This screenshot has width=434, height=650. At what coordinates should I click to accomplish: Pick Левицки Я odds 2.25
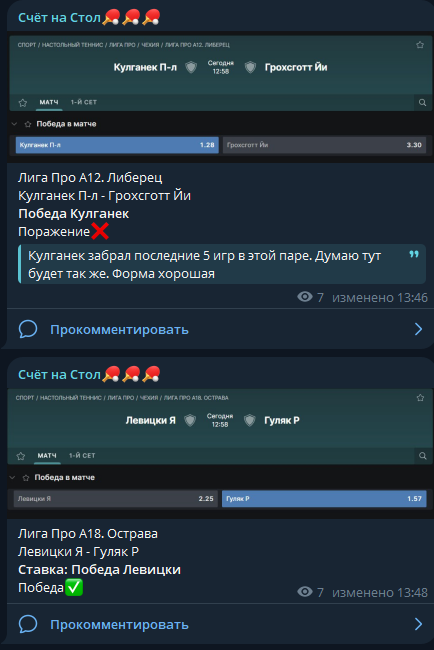pos(115,499)
